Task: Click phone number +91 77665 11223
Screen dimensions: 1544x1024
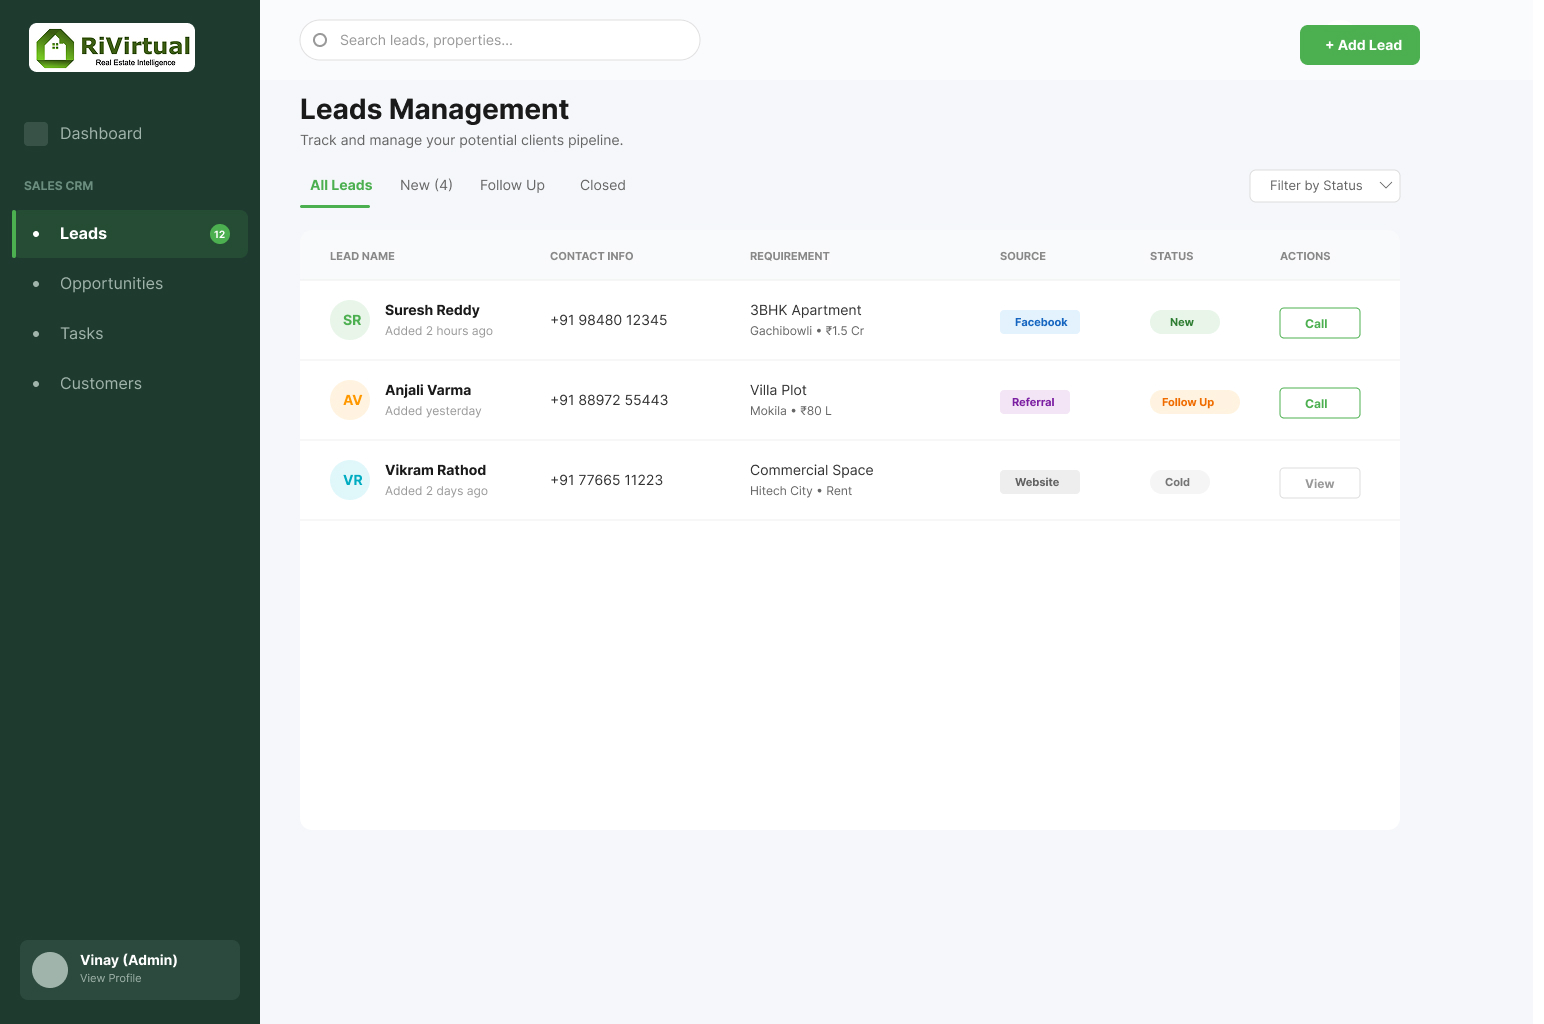Action: point(606,480)
